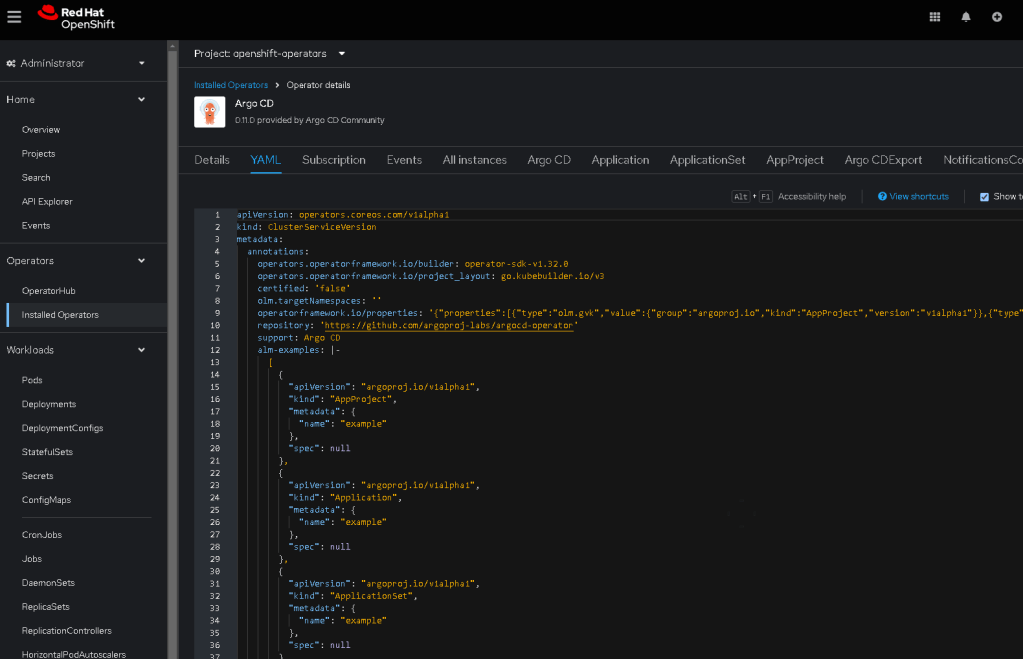Open ReplicaSets in sidebar
1023x659 pixels.
46,607
